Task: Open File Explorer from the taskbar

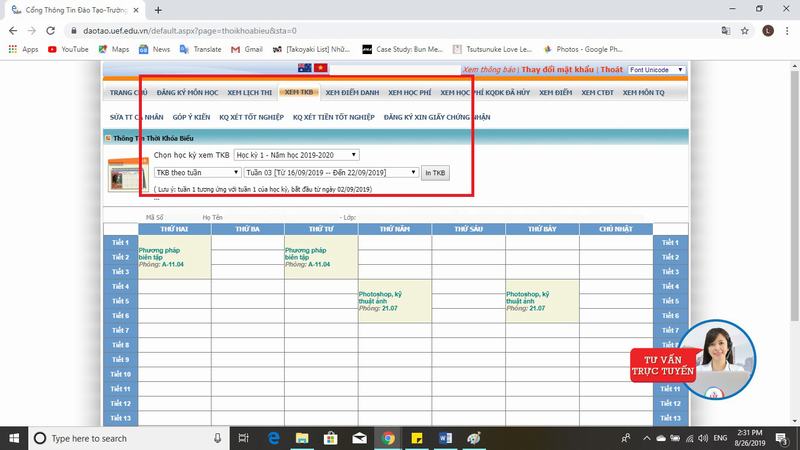Action: tap(302, 438)
